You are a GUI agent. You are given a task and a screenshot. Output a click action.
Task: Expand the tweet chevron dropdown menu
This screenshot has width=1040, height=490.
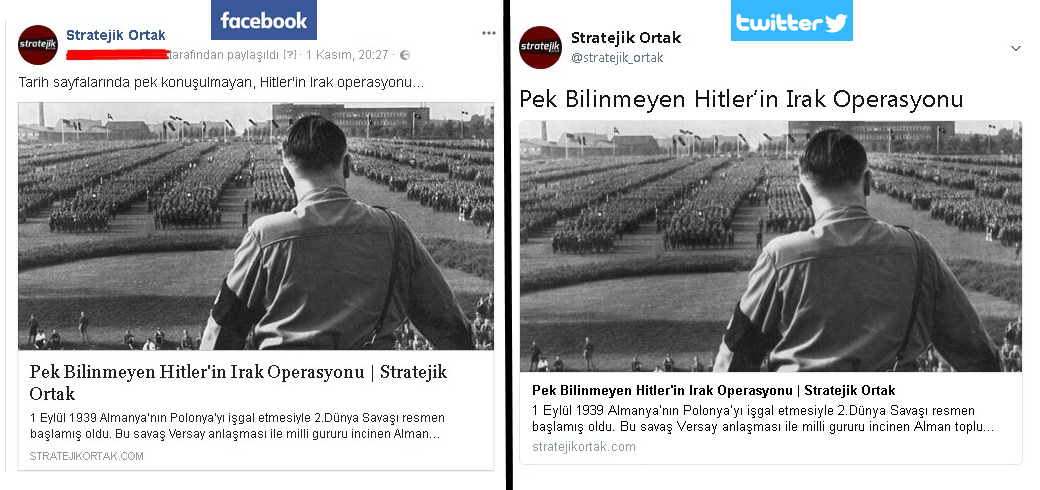pyautogui.click(x=1015, y=48)
